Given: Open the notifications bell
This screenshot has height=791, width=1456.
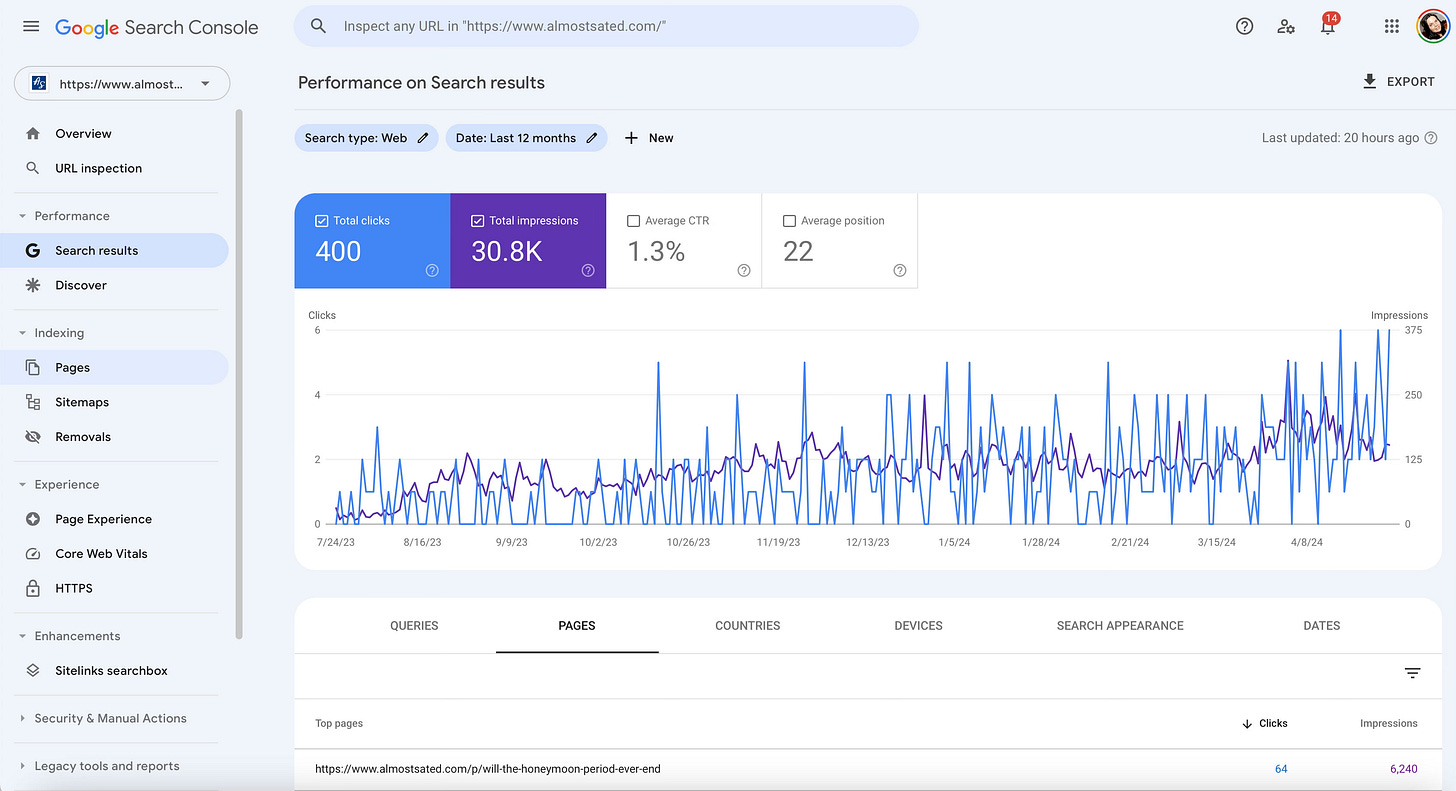Looking at the screenshot, I should [x=1328, y=28].
